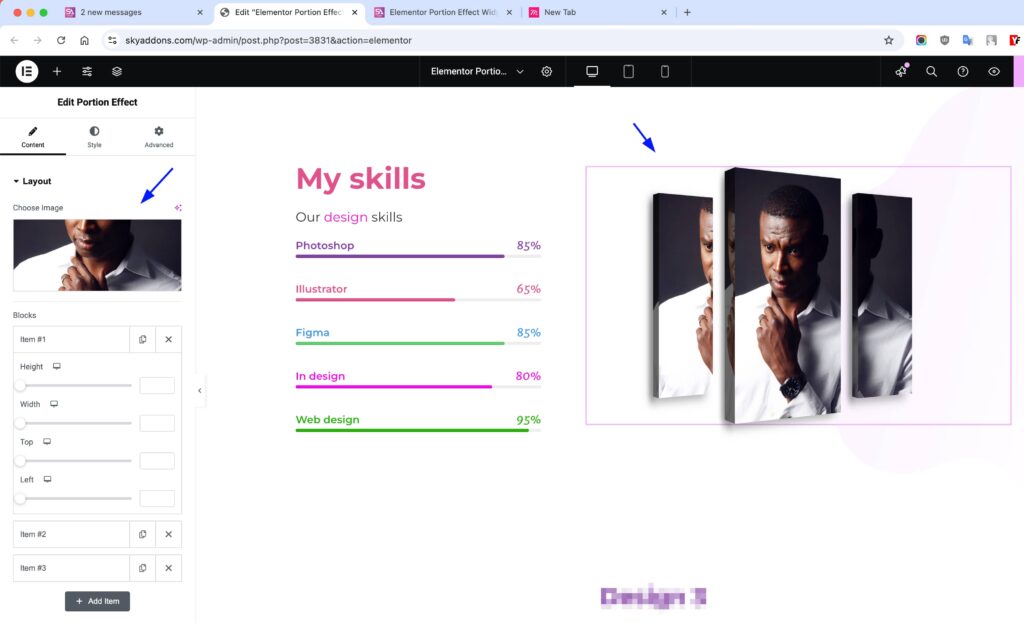Open the Structure layers icon

pos(117,71)
